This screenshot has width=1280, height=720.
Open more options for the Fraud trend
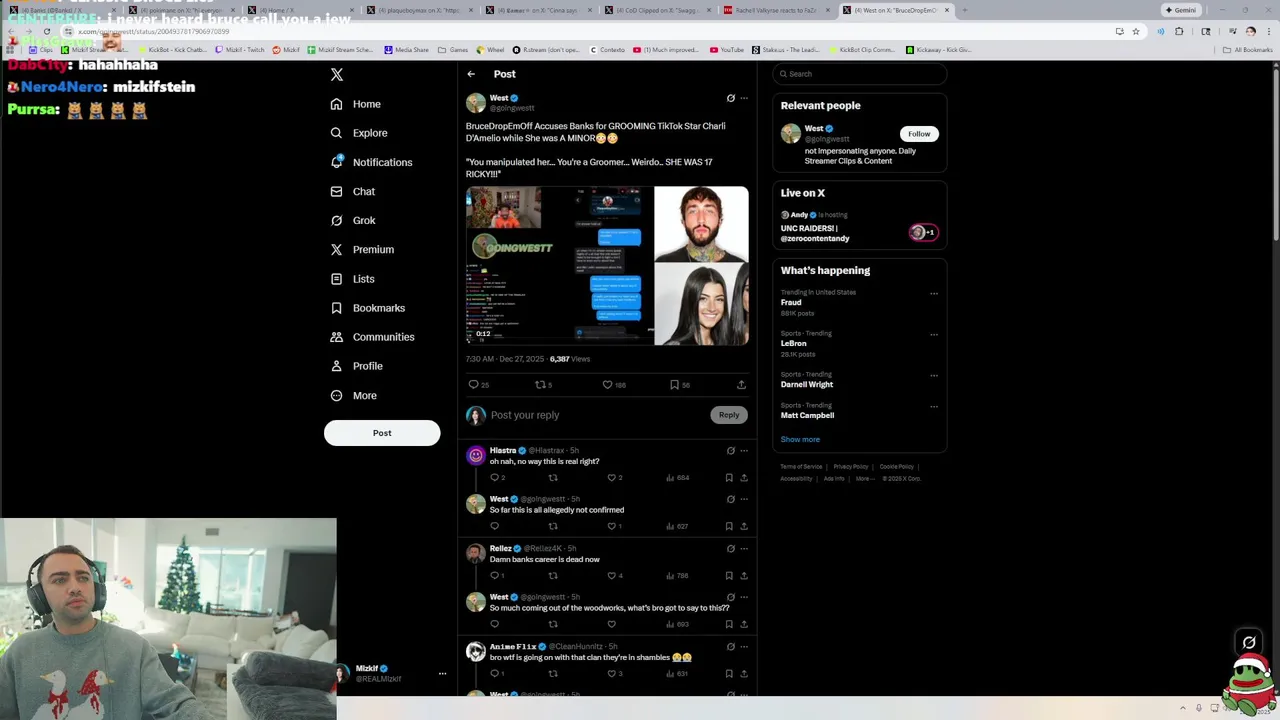click(934, 294)
